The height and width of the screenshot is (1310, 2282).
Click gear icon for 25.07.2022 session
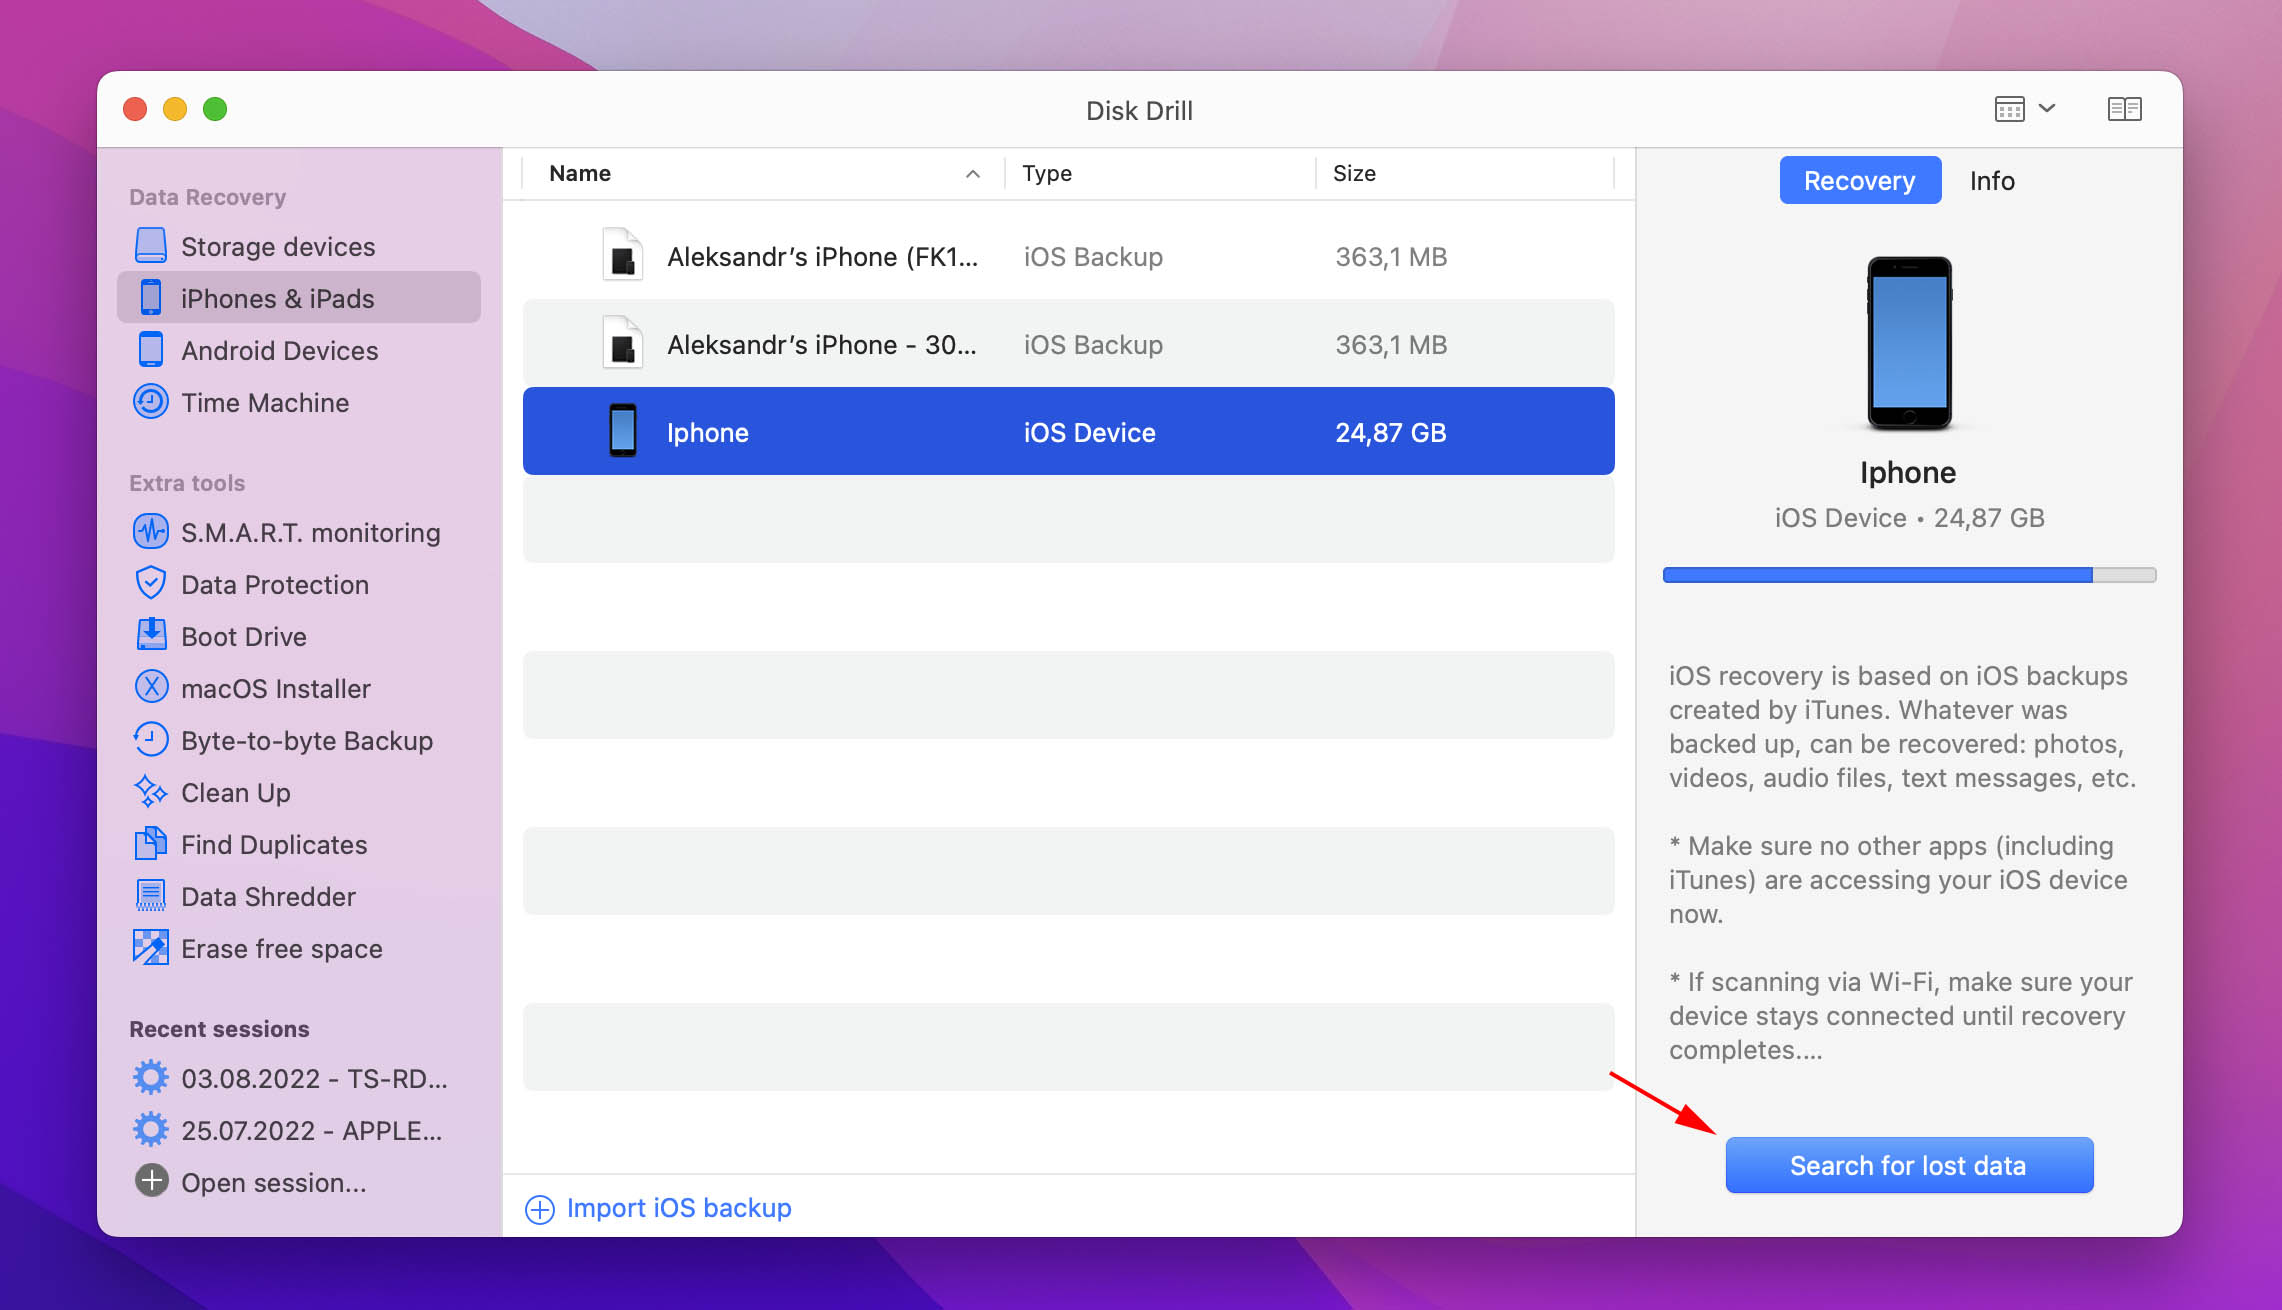pyautogui.click(x=151, y=1130)
